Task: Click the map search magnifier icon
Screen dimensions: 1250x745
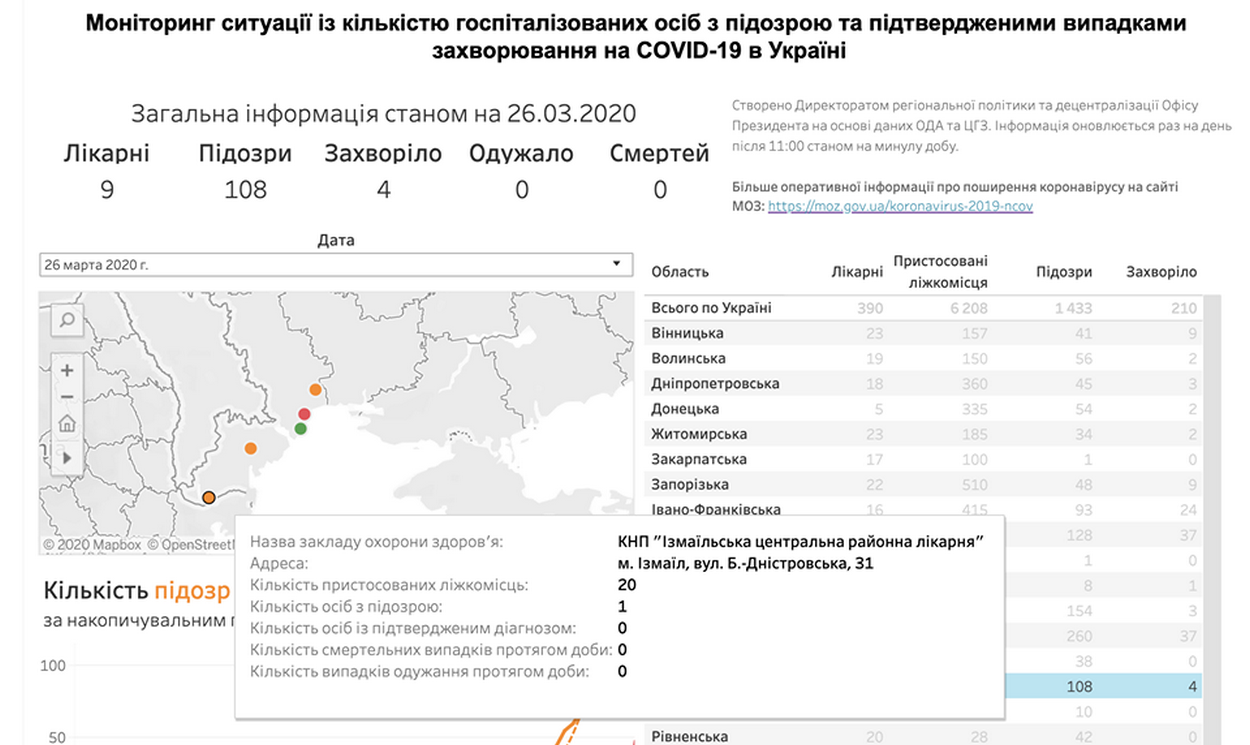Action: [67, 320]
